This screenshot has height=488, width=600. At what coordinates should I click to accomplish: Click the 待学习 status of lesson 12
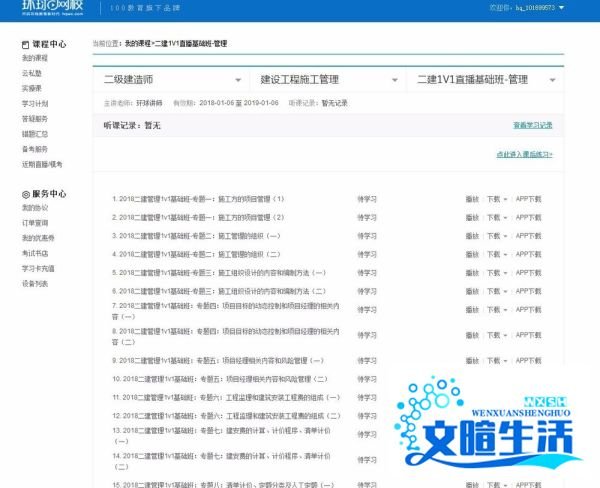click(367, 416)
